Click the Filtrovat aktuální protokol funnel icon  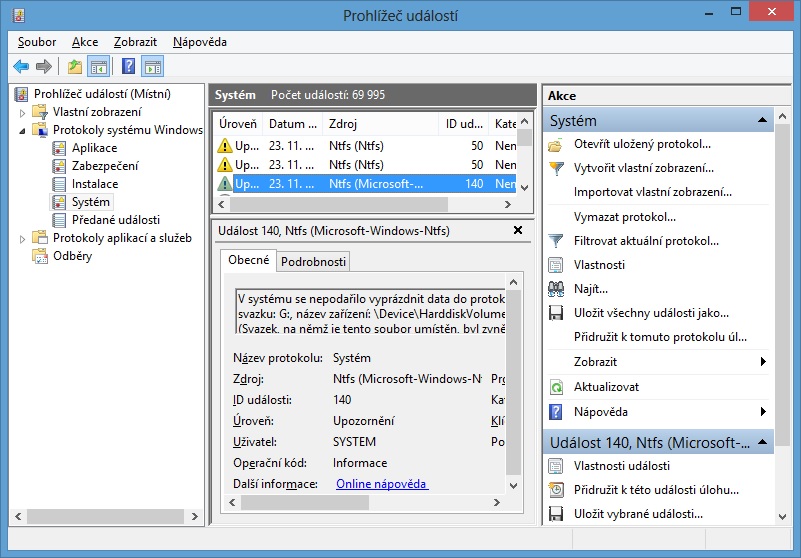tap(557, 241)
